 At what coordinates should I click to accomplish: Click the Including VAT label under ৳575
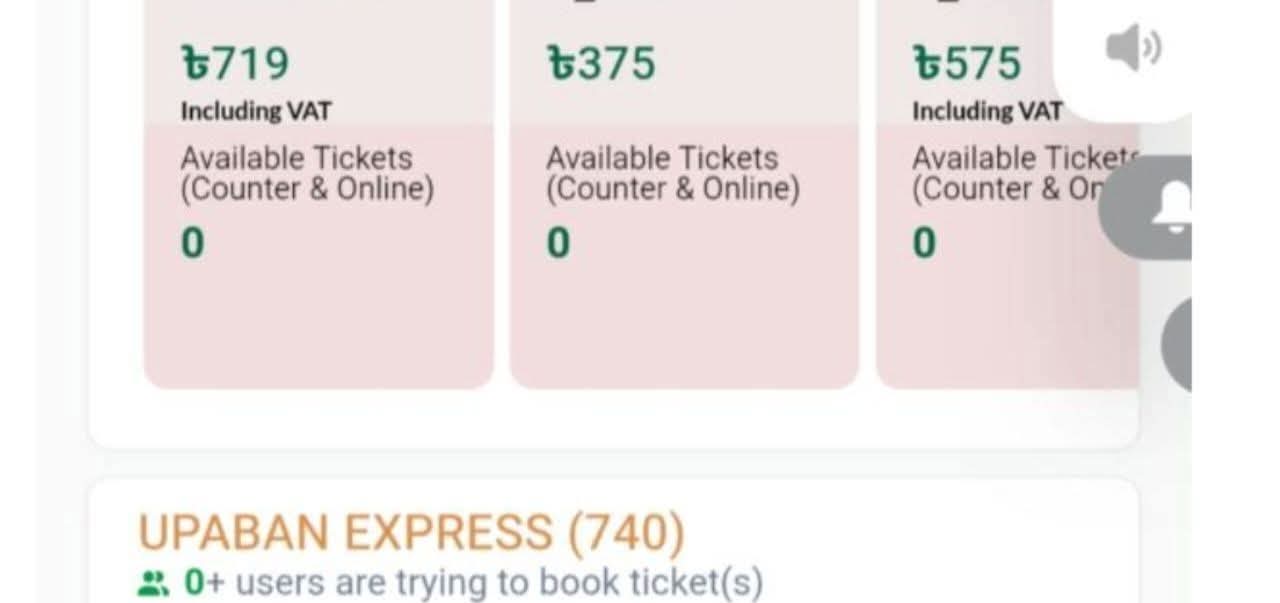pos(987,111)
